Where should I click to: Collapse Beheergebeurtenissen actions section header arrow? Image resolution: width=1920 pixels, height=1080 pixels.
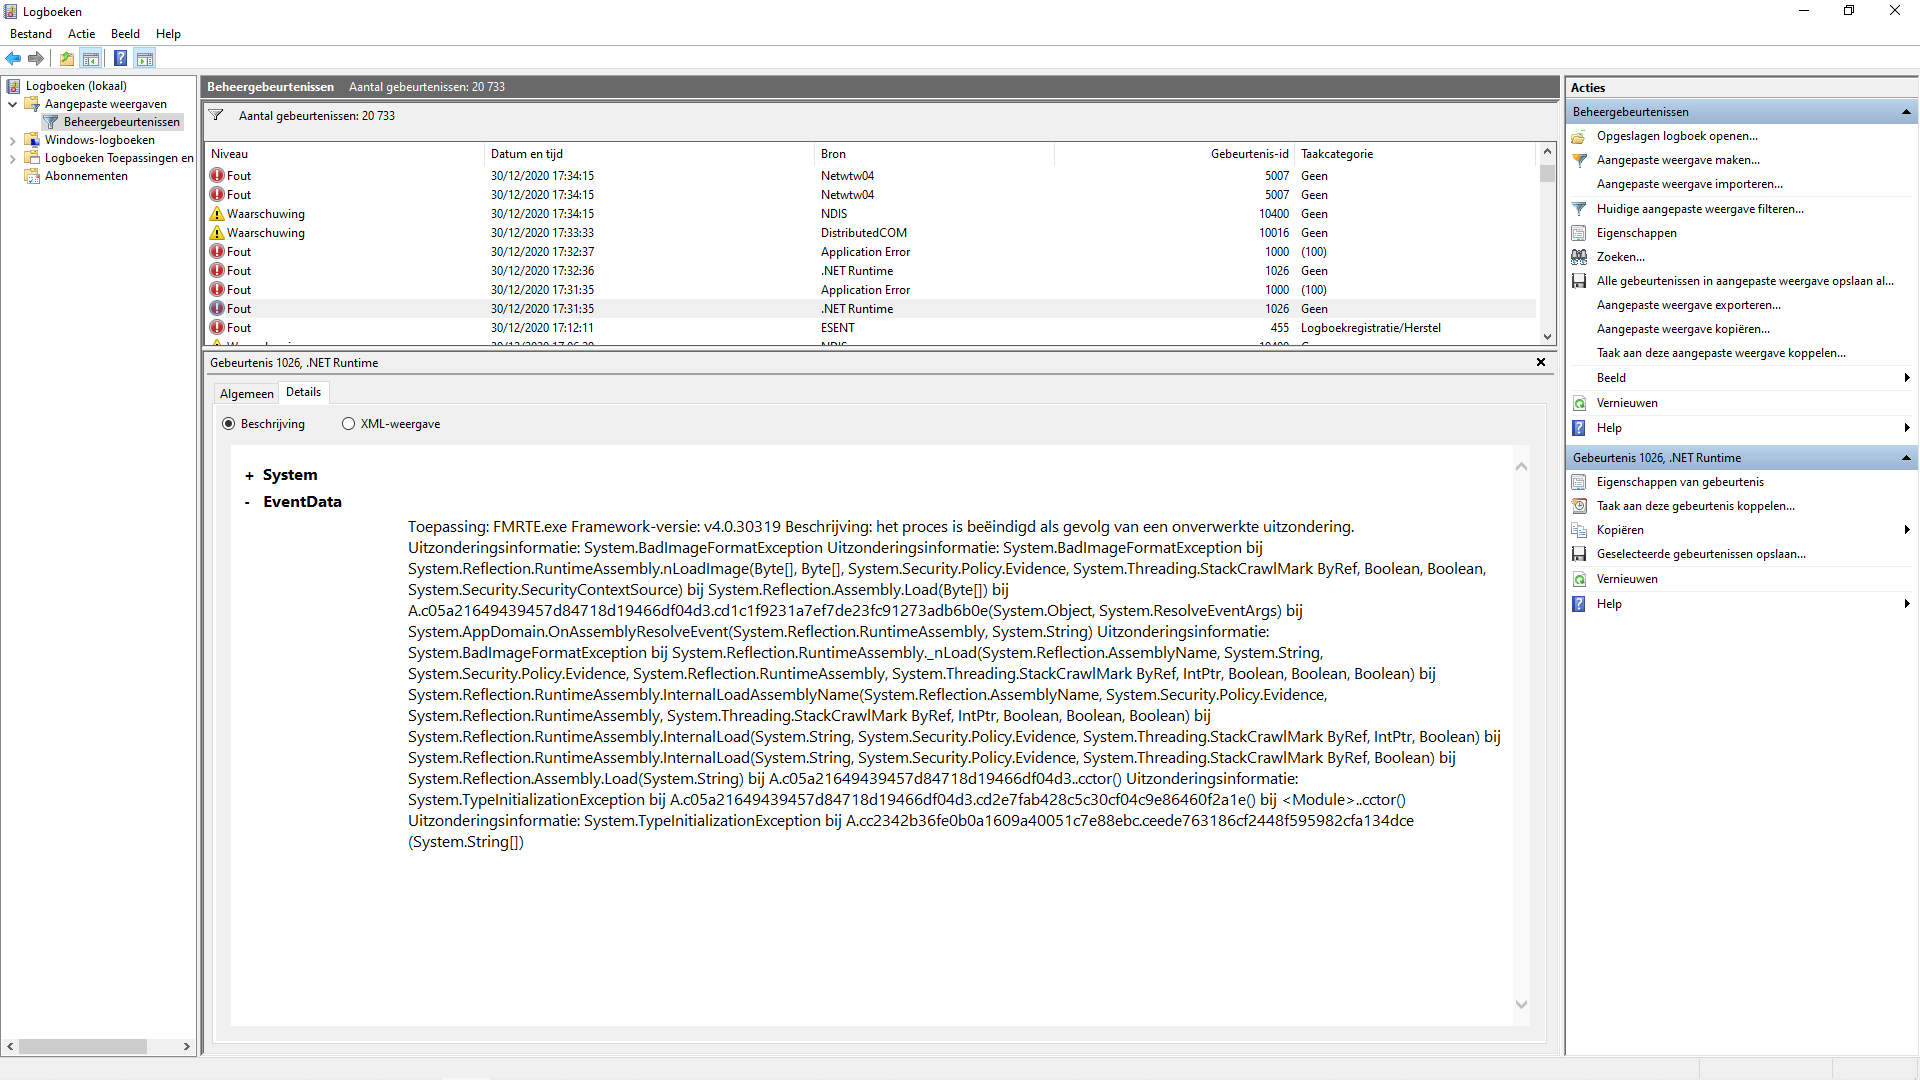1906,112
